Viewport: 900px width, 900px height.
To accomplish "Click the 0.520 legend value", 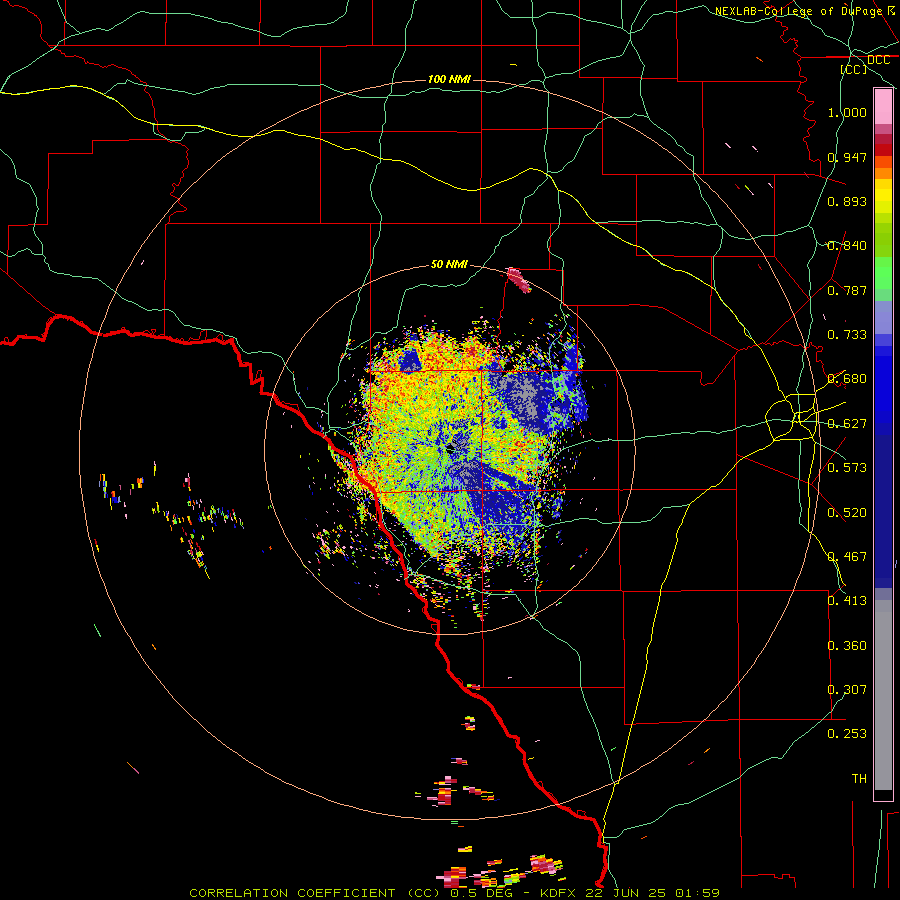I will tap(847, 513).
